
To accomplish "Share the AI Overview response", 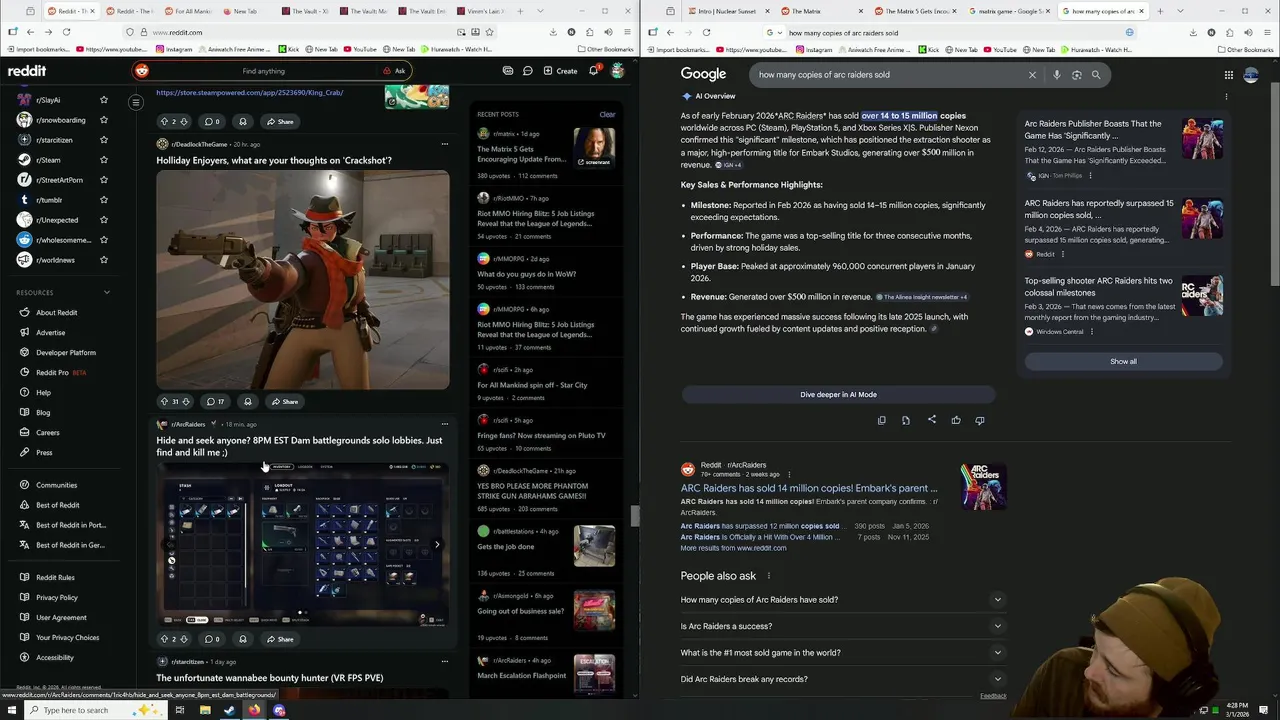I will (931, 420).
